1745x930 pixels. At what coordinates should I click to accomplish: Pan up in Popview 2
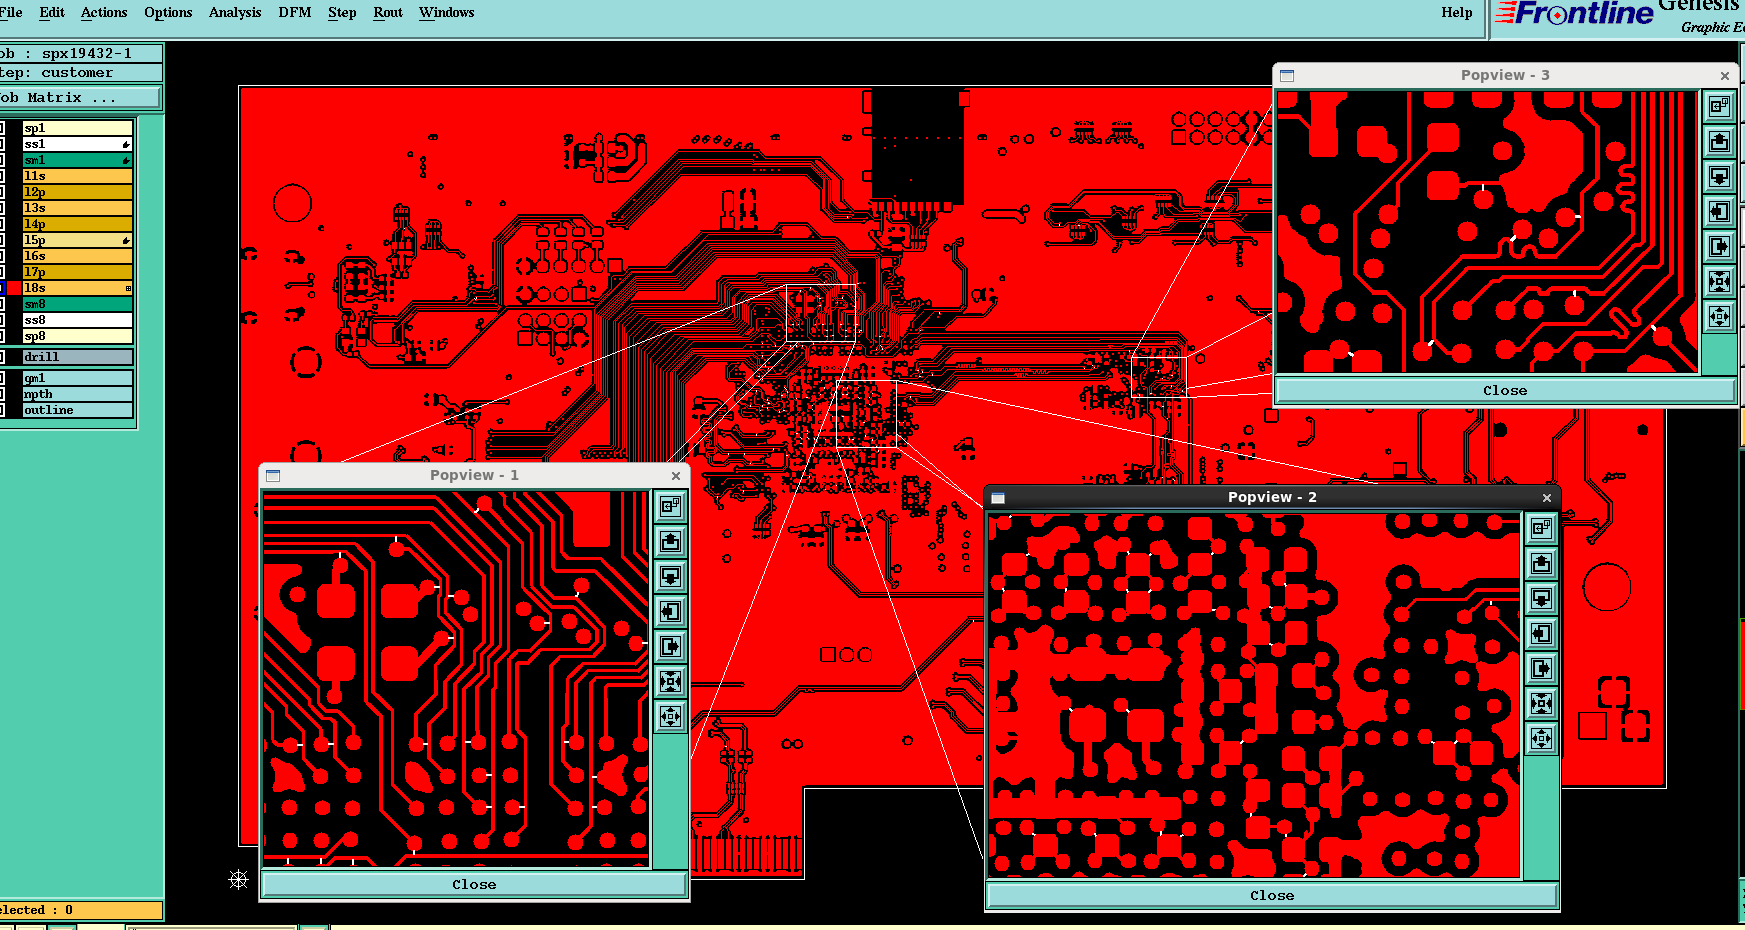(x=1541, y=564)
